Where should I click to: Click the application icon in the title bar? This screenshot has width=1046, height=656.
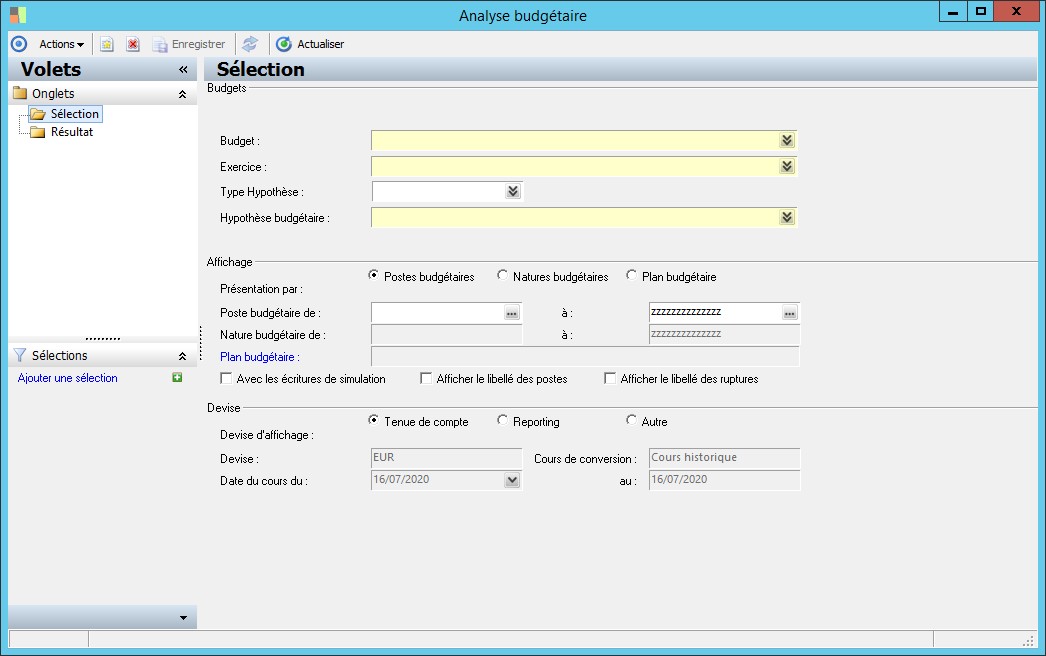click(18, 15)
